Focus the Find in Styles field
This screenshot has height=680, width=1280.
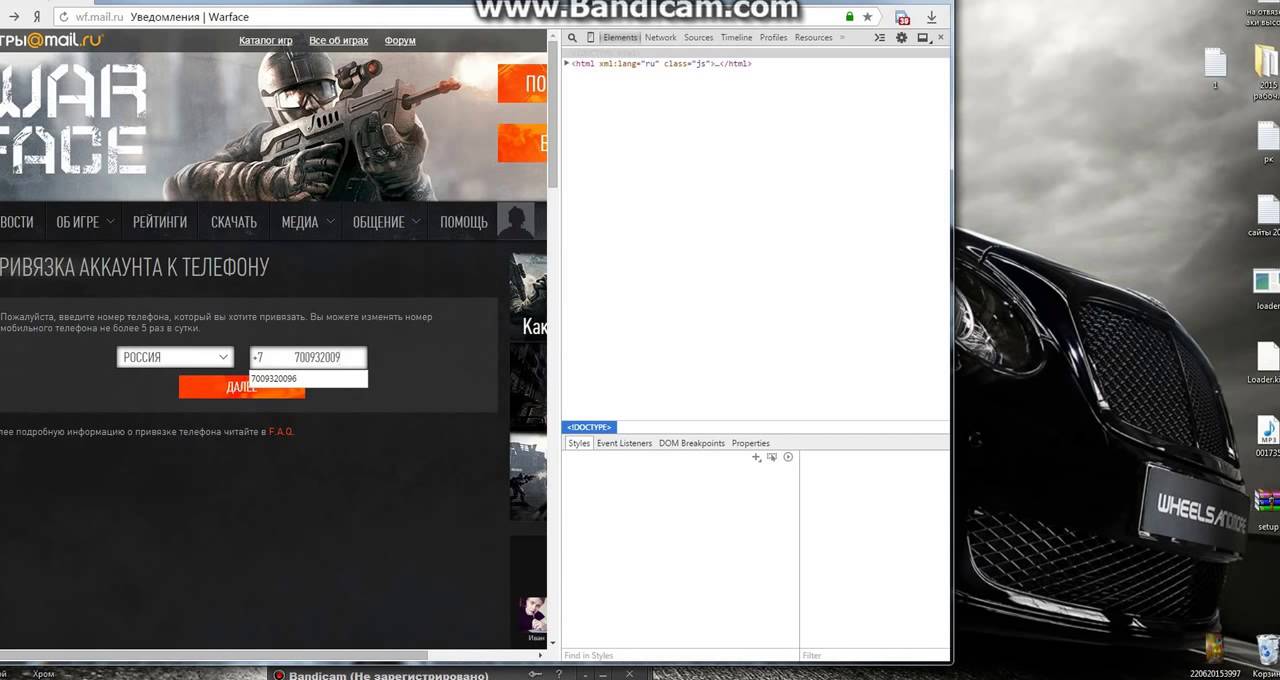click(680, 655)
